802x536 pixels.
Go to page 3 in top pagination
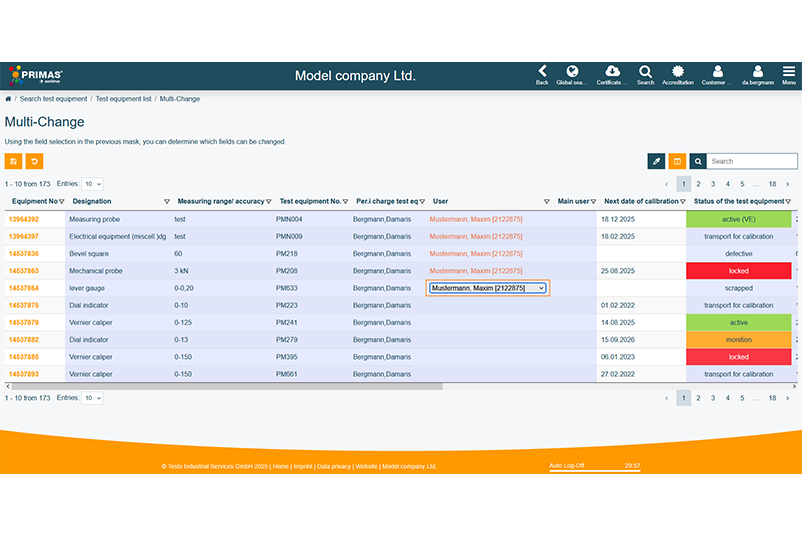coord(713,184)
